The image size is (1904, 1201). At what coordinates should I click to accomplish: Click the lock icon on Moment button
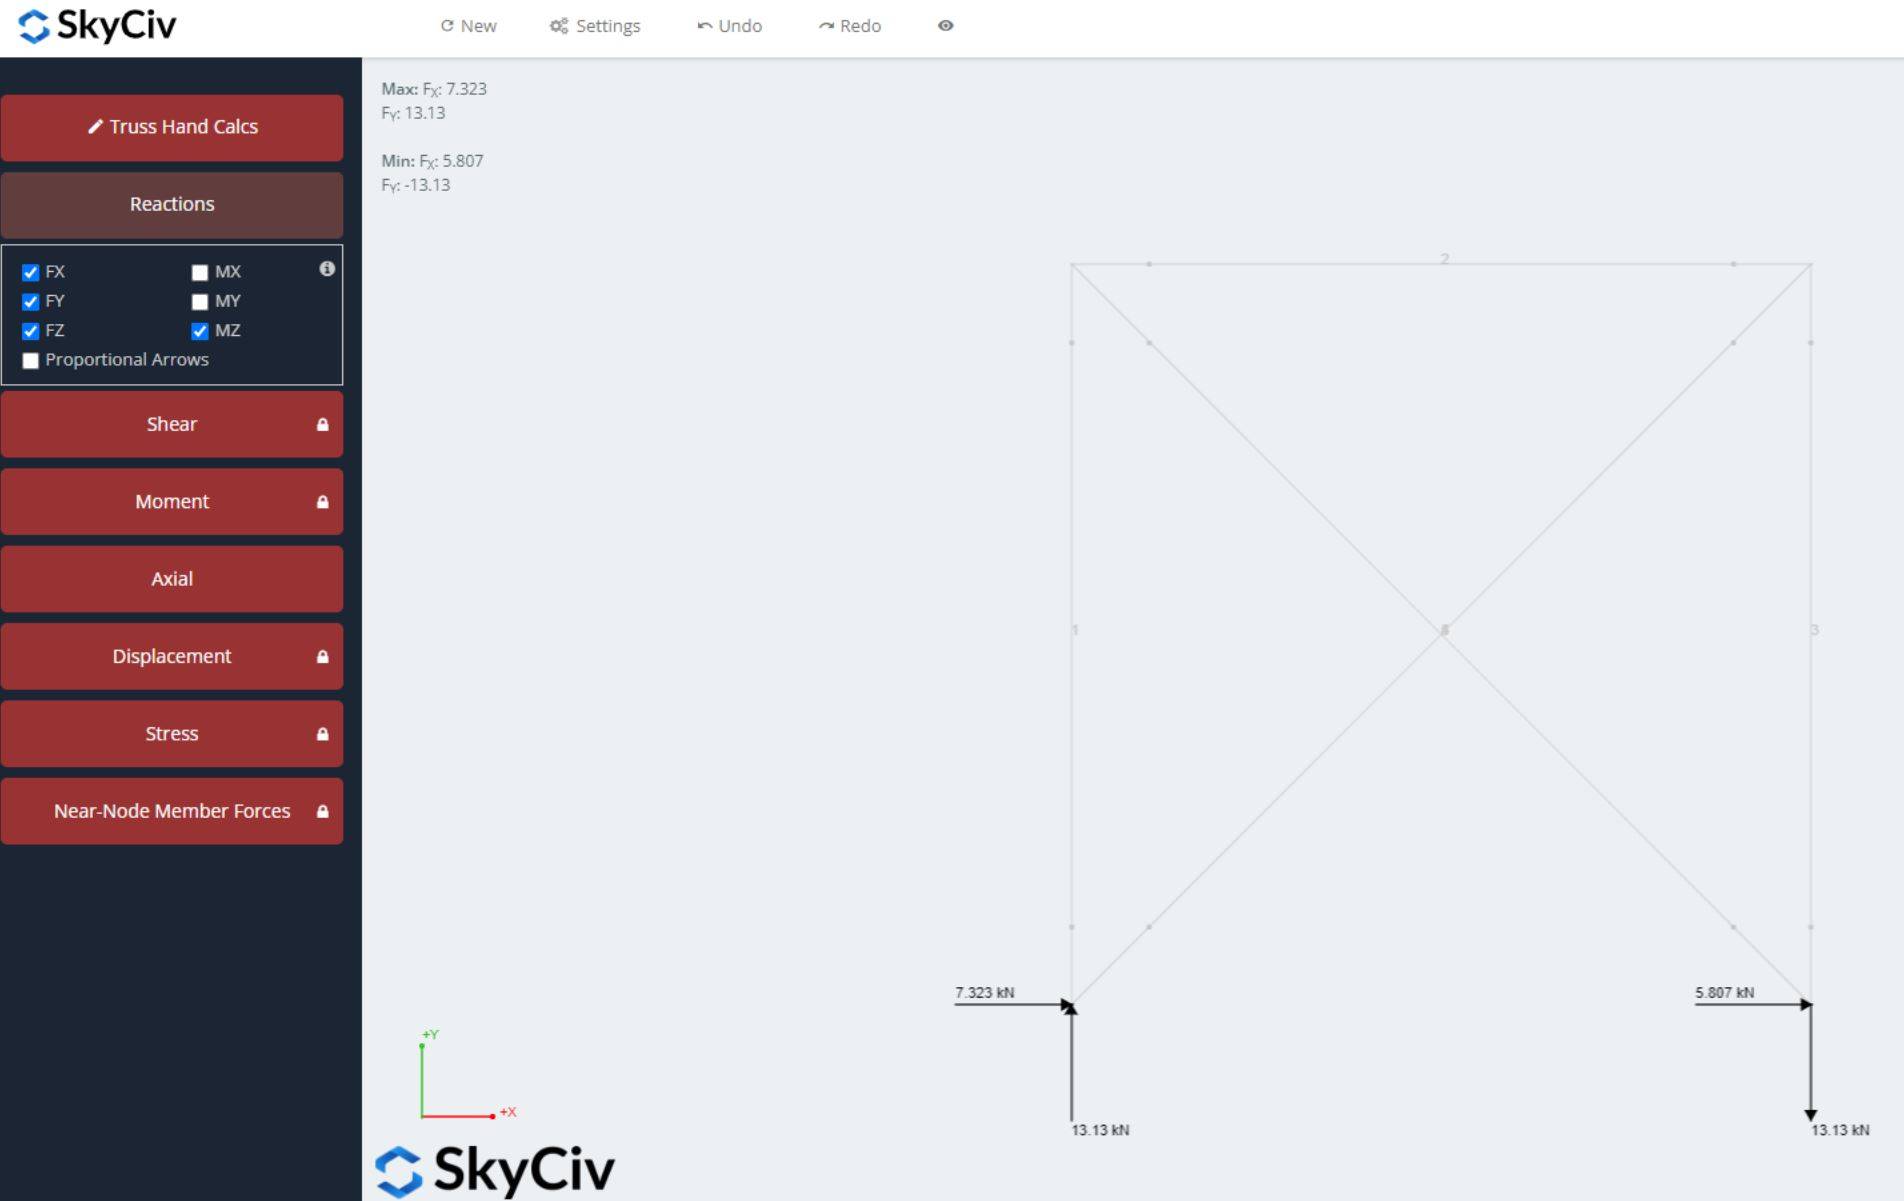322,502
